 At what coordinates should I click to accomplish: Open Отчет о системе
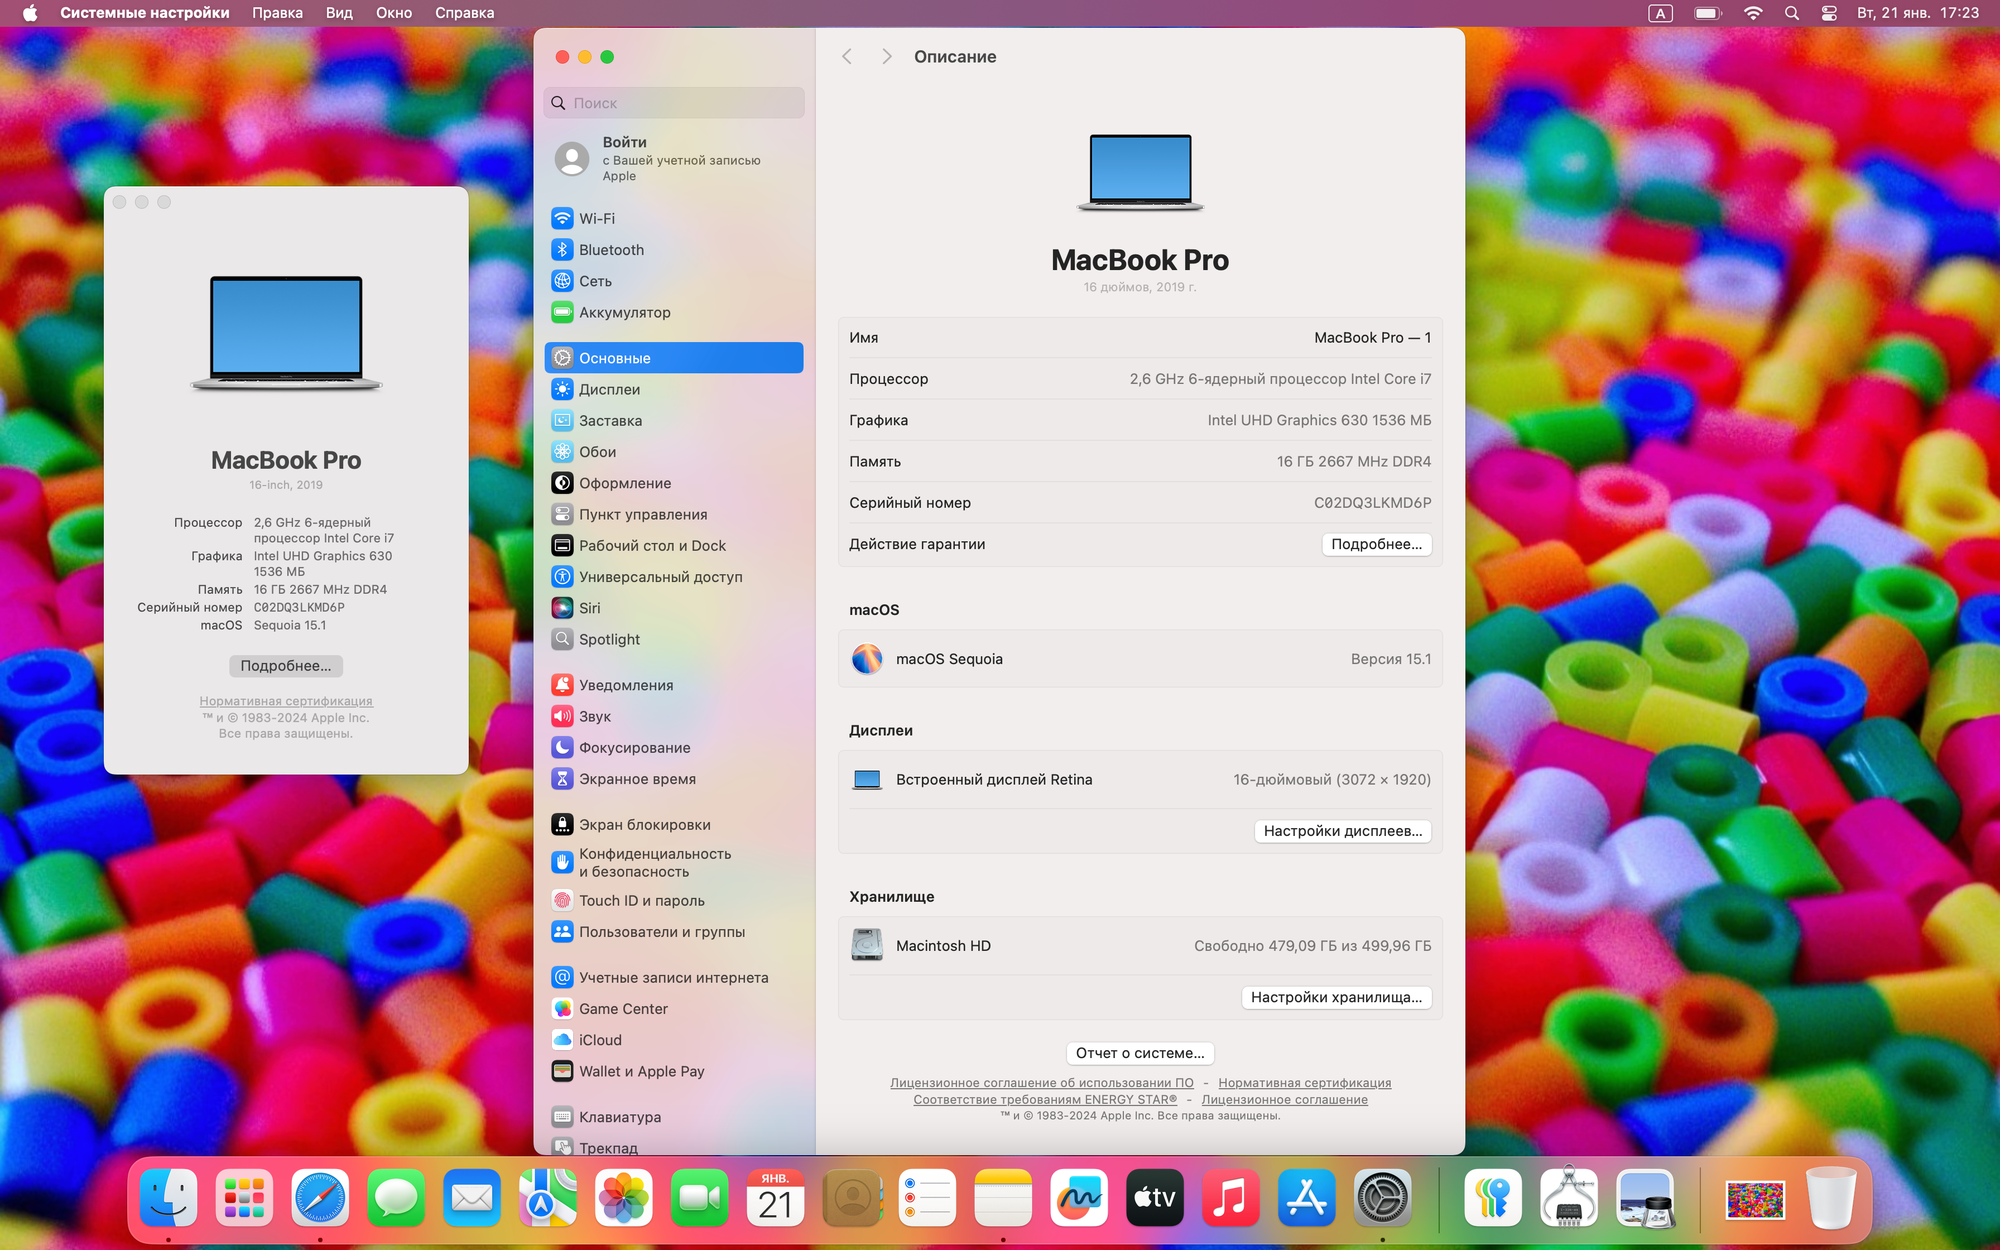coord(1140,1053)
